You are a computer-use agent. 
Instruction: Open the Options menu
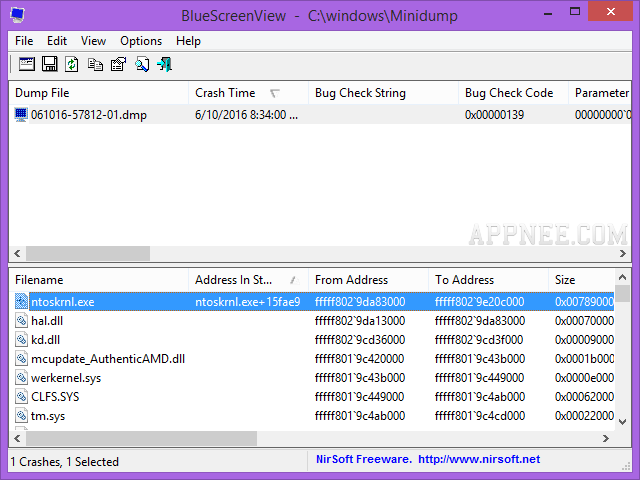tap(141, 41)
